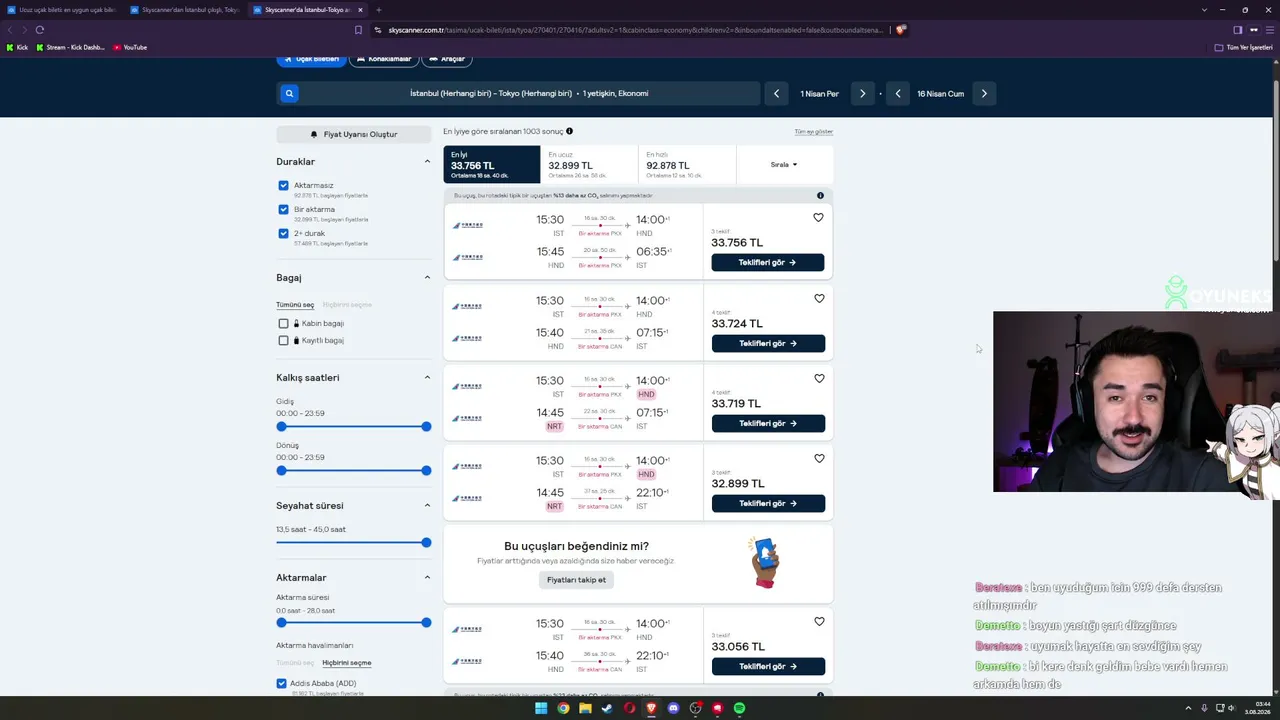Image resolution: width=1280 pixels, height=720 pixels.
Task: Open Spotify from the taskbar
Action: click(x=739, y=708)
